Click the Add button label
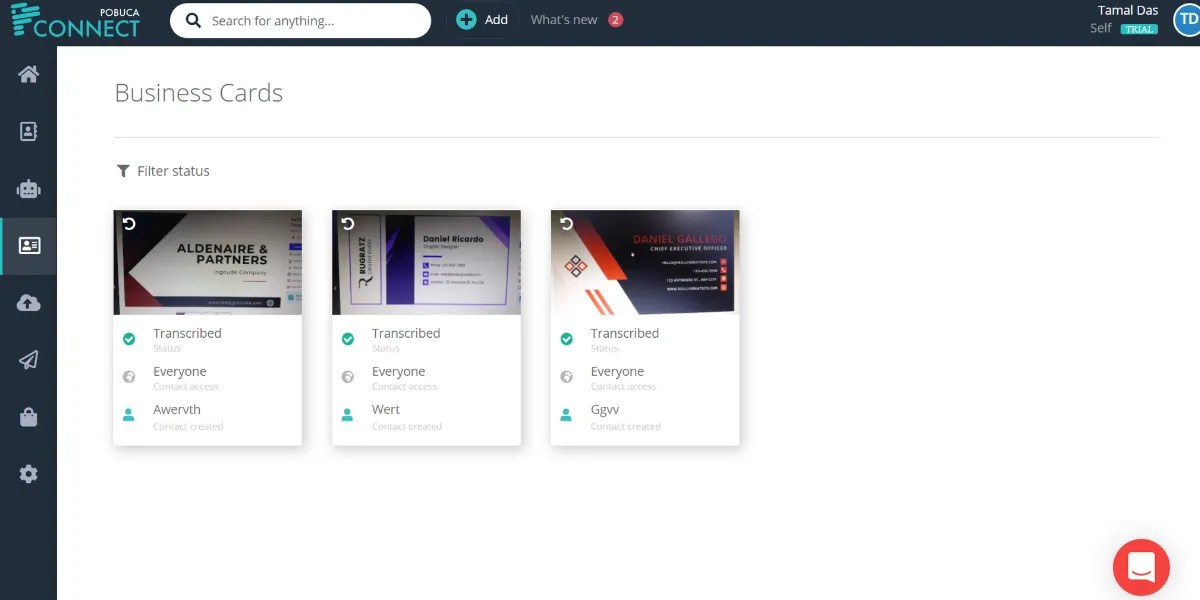The image size is (1200, 600). (496, 19)
